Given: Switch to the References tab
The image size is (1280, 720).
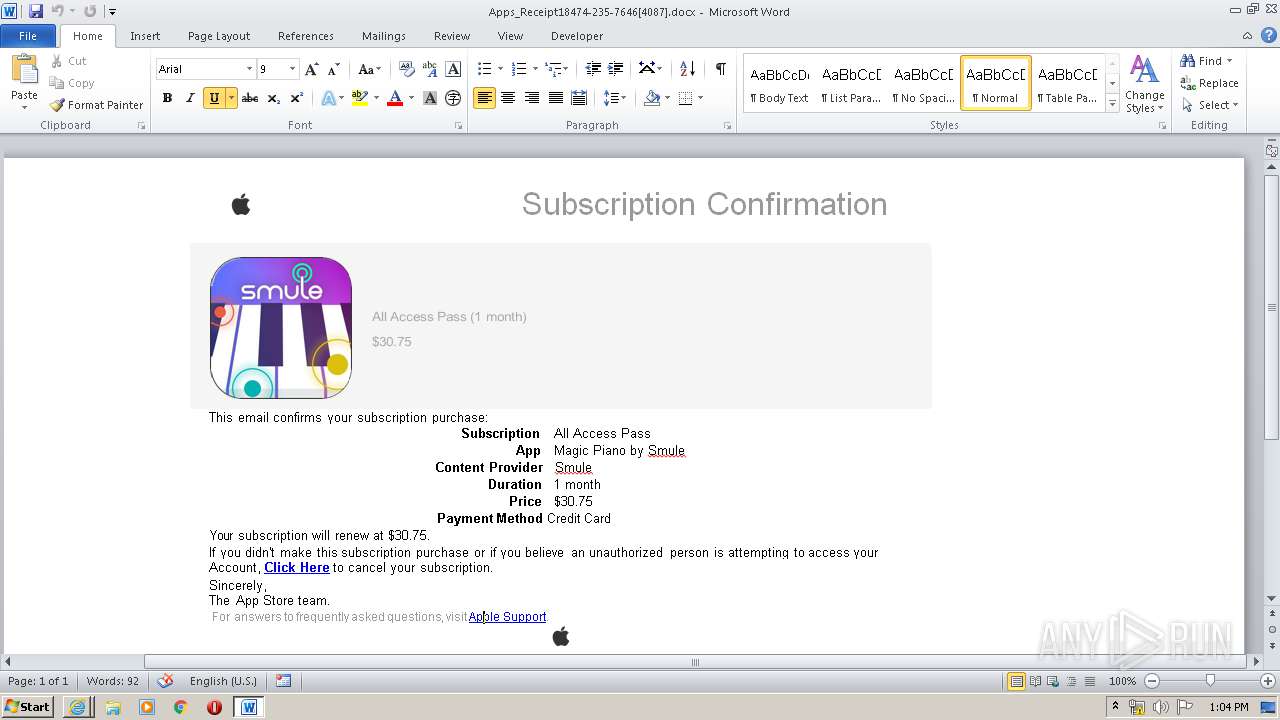Looking at the screenshot, I should coord(306,36).
